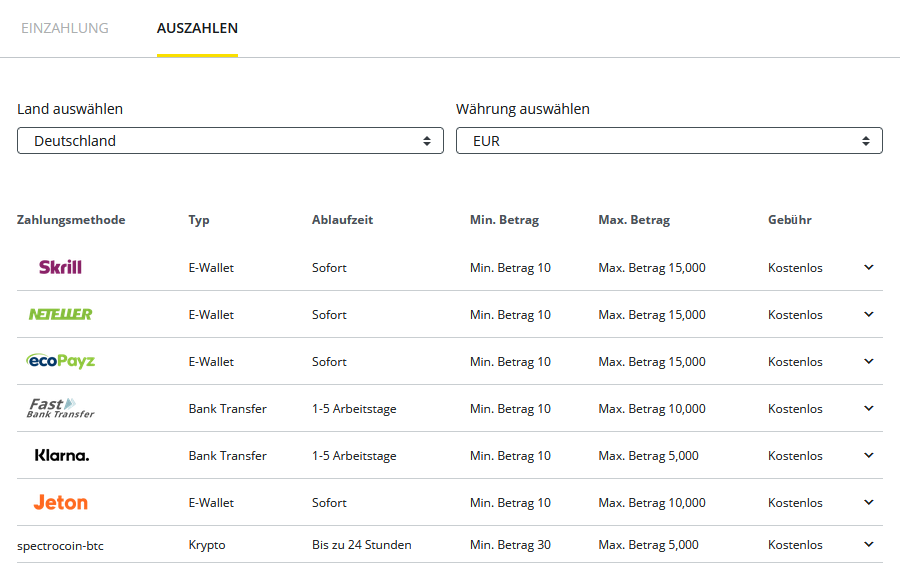Click the Land auswählen label
Viewport: 900px width, 570px height.
tap(70, 109)
